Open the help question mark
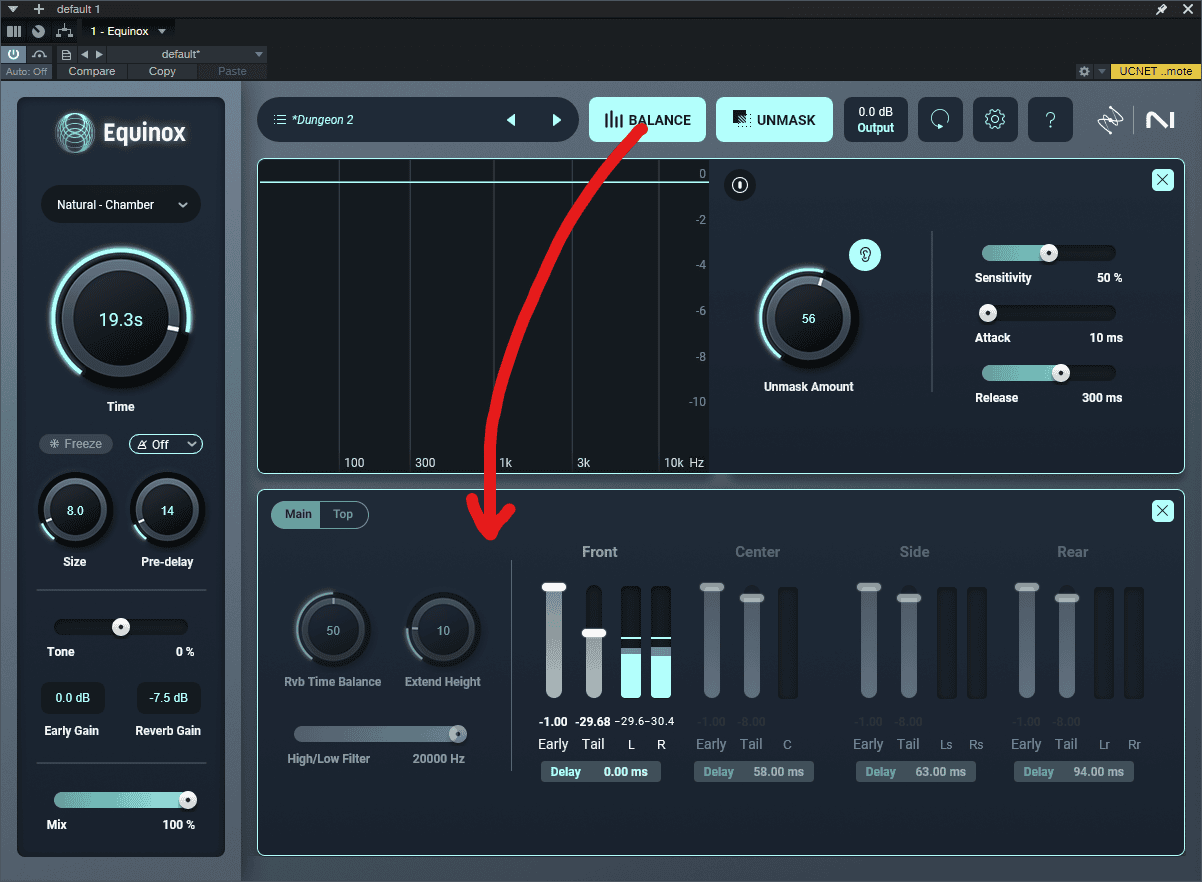 [x=1050, y=120]
